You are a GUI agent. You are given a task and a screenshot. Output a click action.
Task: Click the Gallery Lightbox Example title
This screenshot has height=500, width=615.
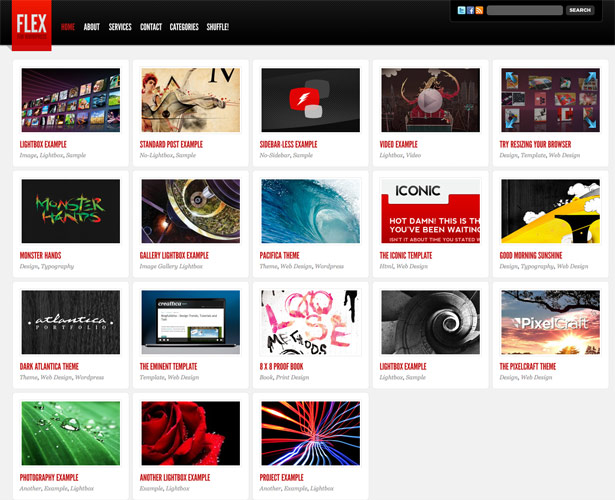click(x=174, y=255)
